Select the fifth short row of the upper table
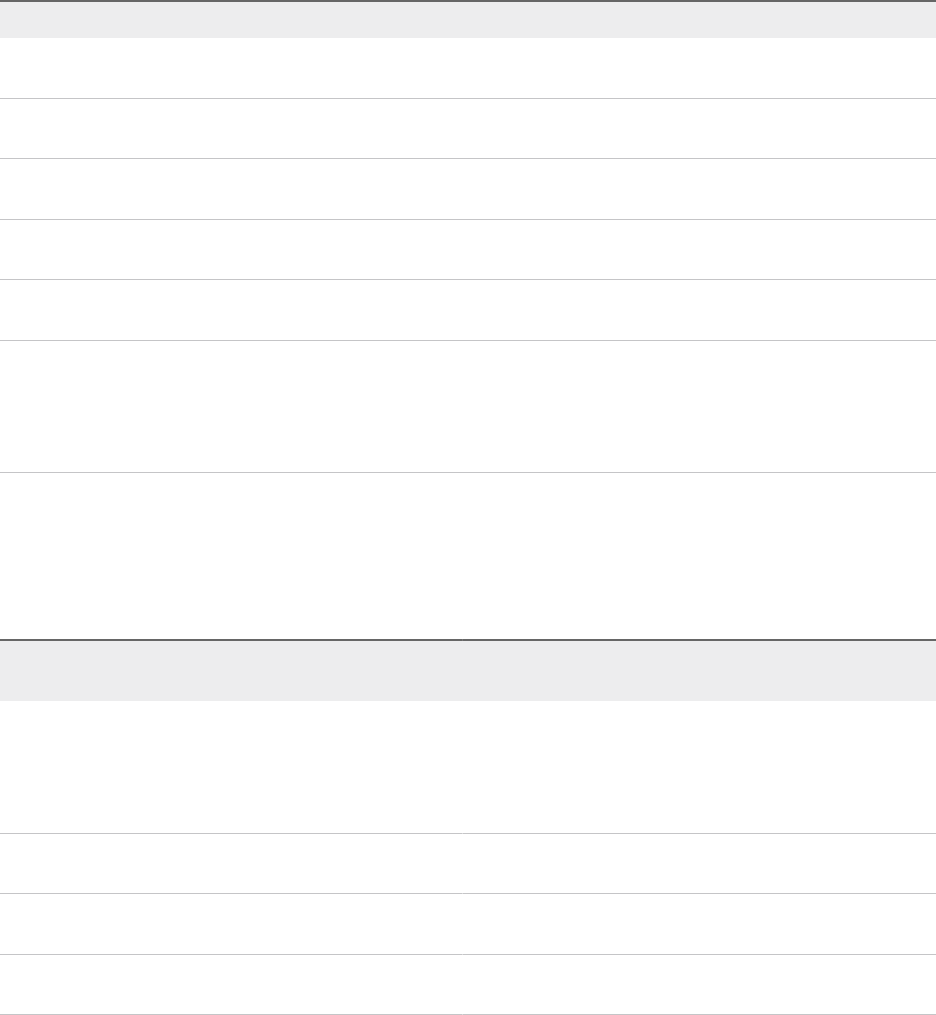The image size is (936, 1015). (468, 310)
